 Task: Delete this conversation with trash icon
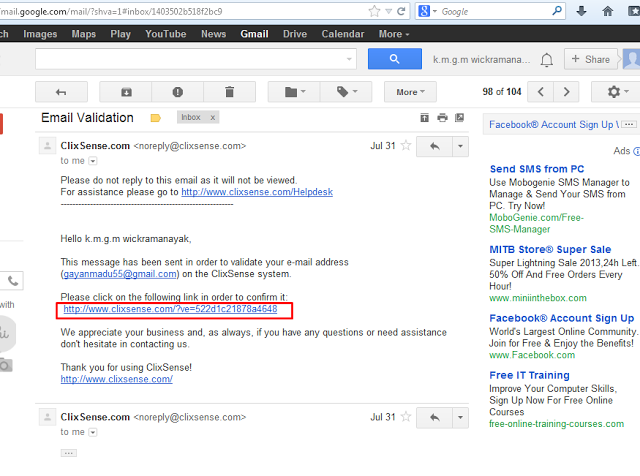(229, 92)
